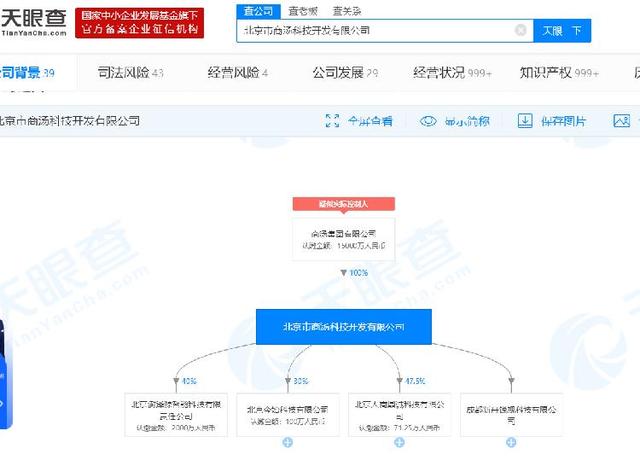Viewport: 640px width, 460px height.
Task: Click the company title in the chart header bar
Action: [x=69, y=121]
